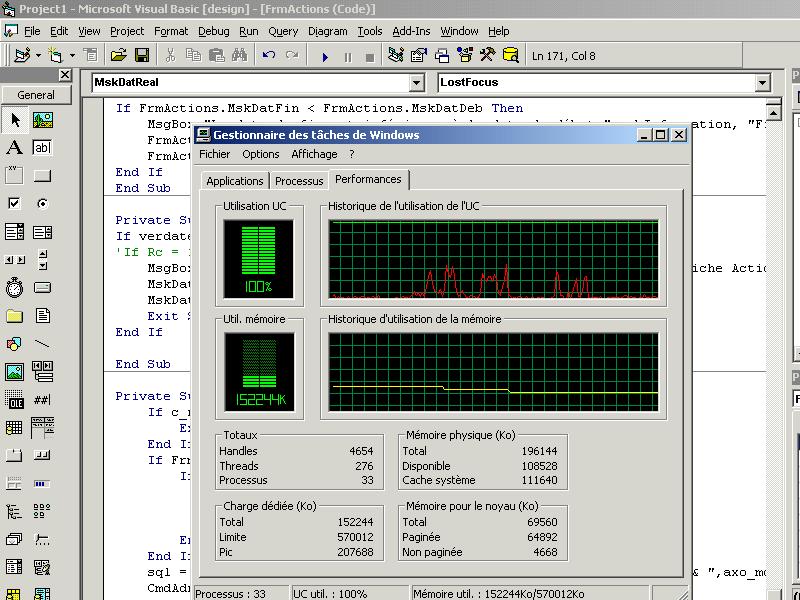800x600 pixels.
Task: Switch to the Processus tab
Action: (299, 181)
